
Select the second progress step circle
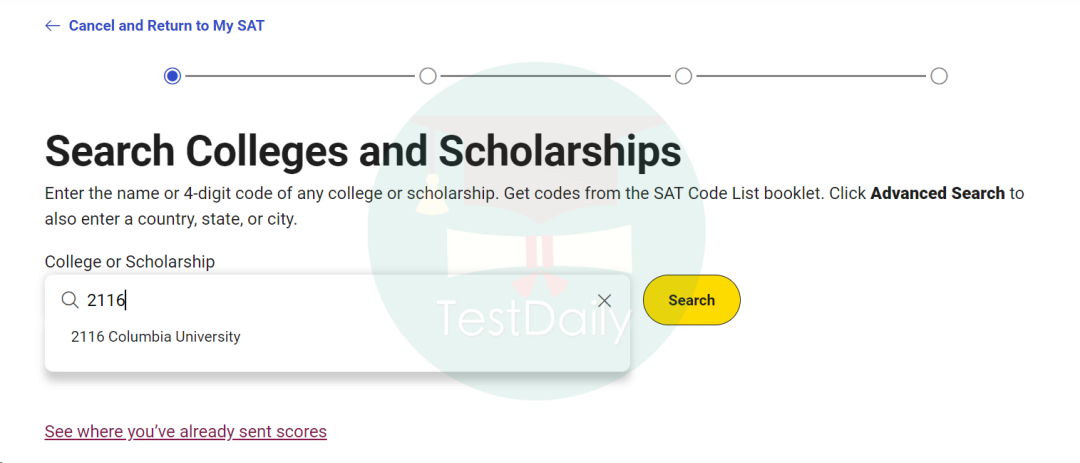(x=428, y=76)
